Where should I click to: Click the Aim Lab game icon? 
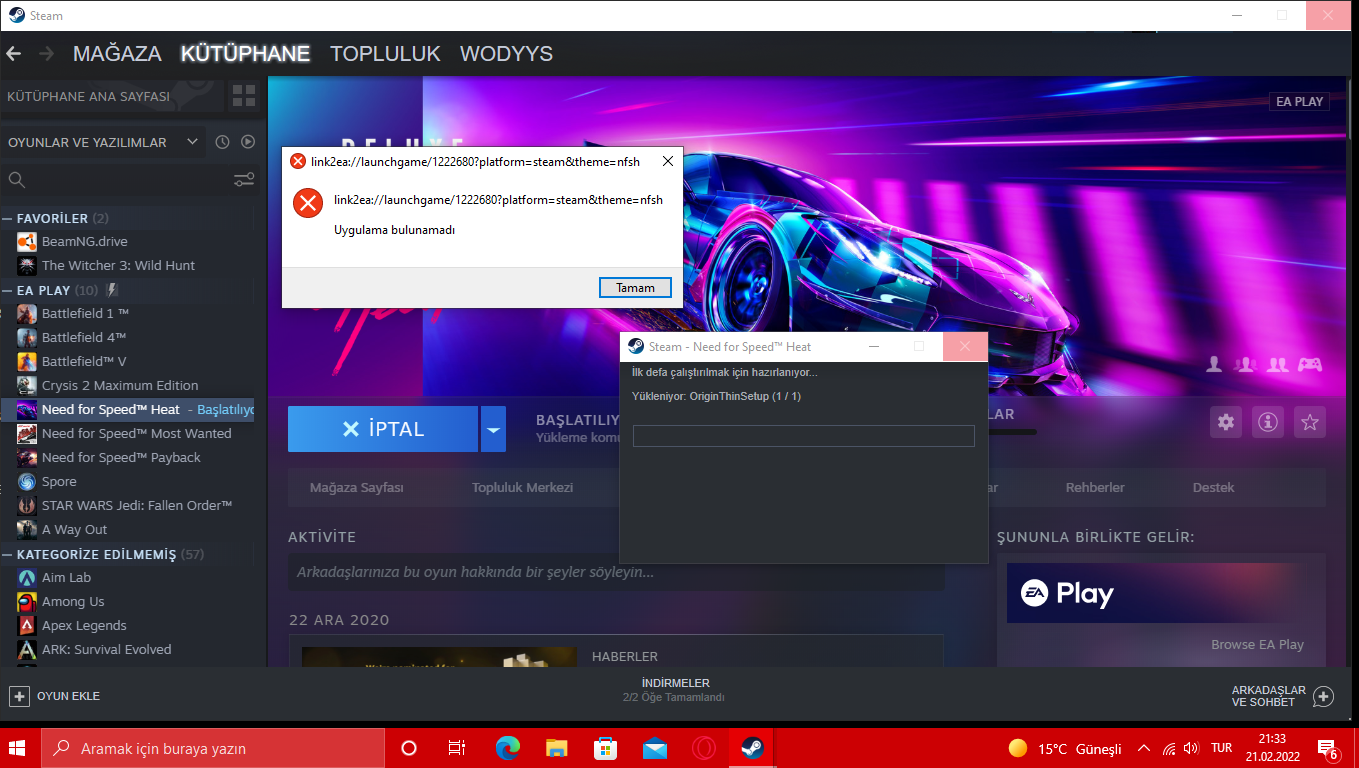[27, 577]
